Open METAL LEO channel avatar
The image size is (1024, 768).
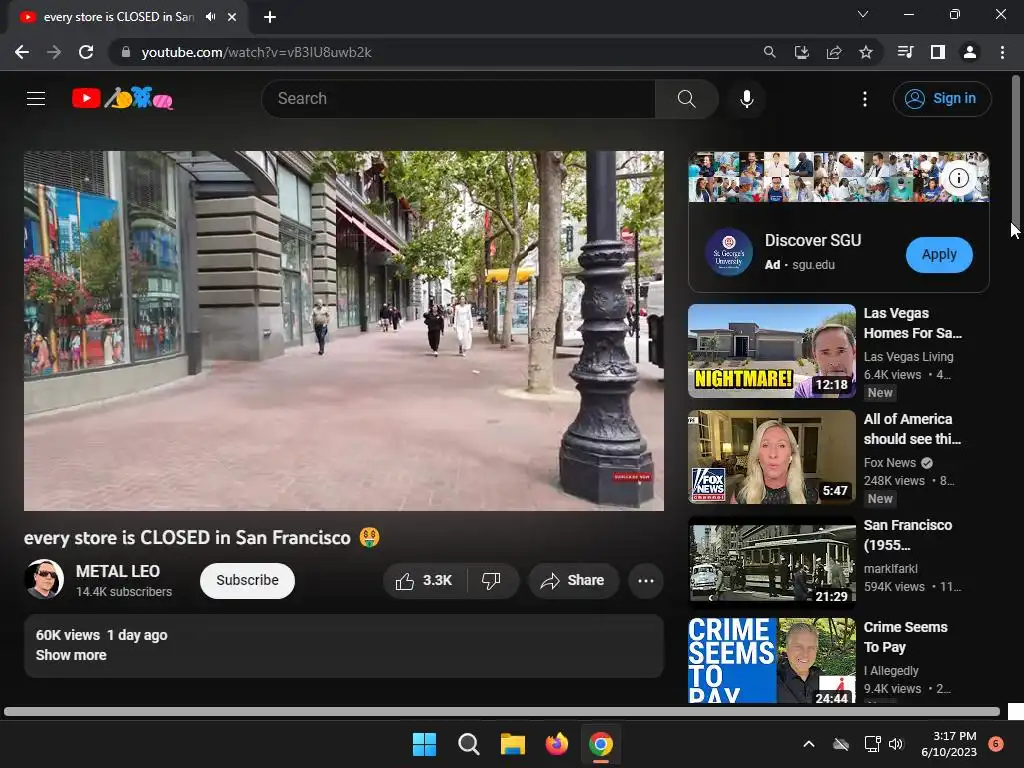tap(44, 579)
